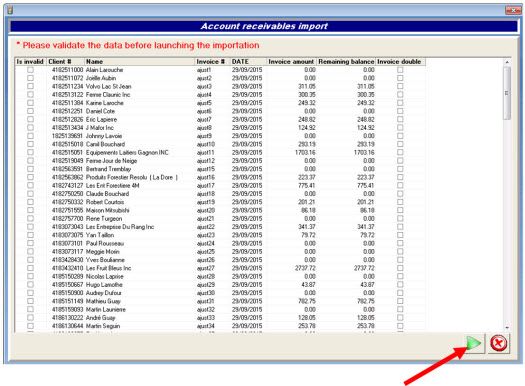The height and width of the screenshot is (386, 525).
Task: Click the scrollbar up arrow
Action: pos(507,62)
